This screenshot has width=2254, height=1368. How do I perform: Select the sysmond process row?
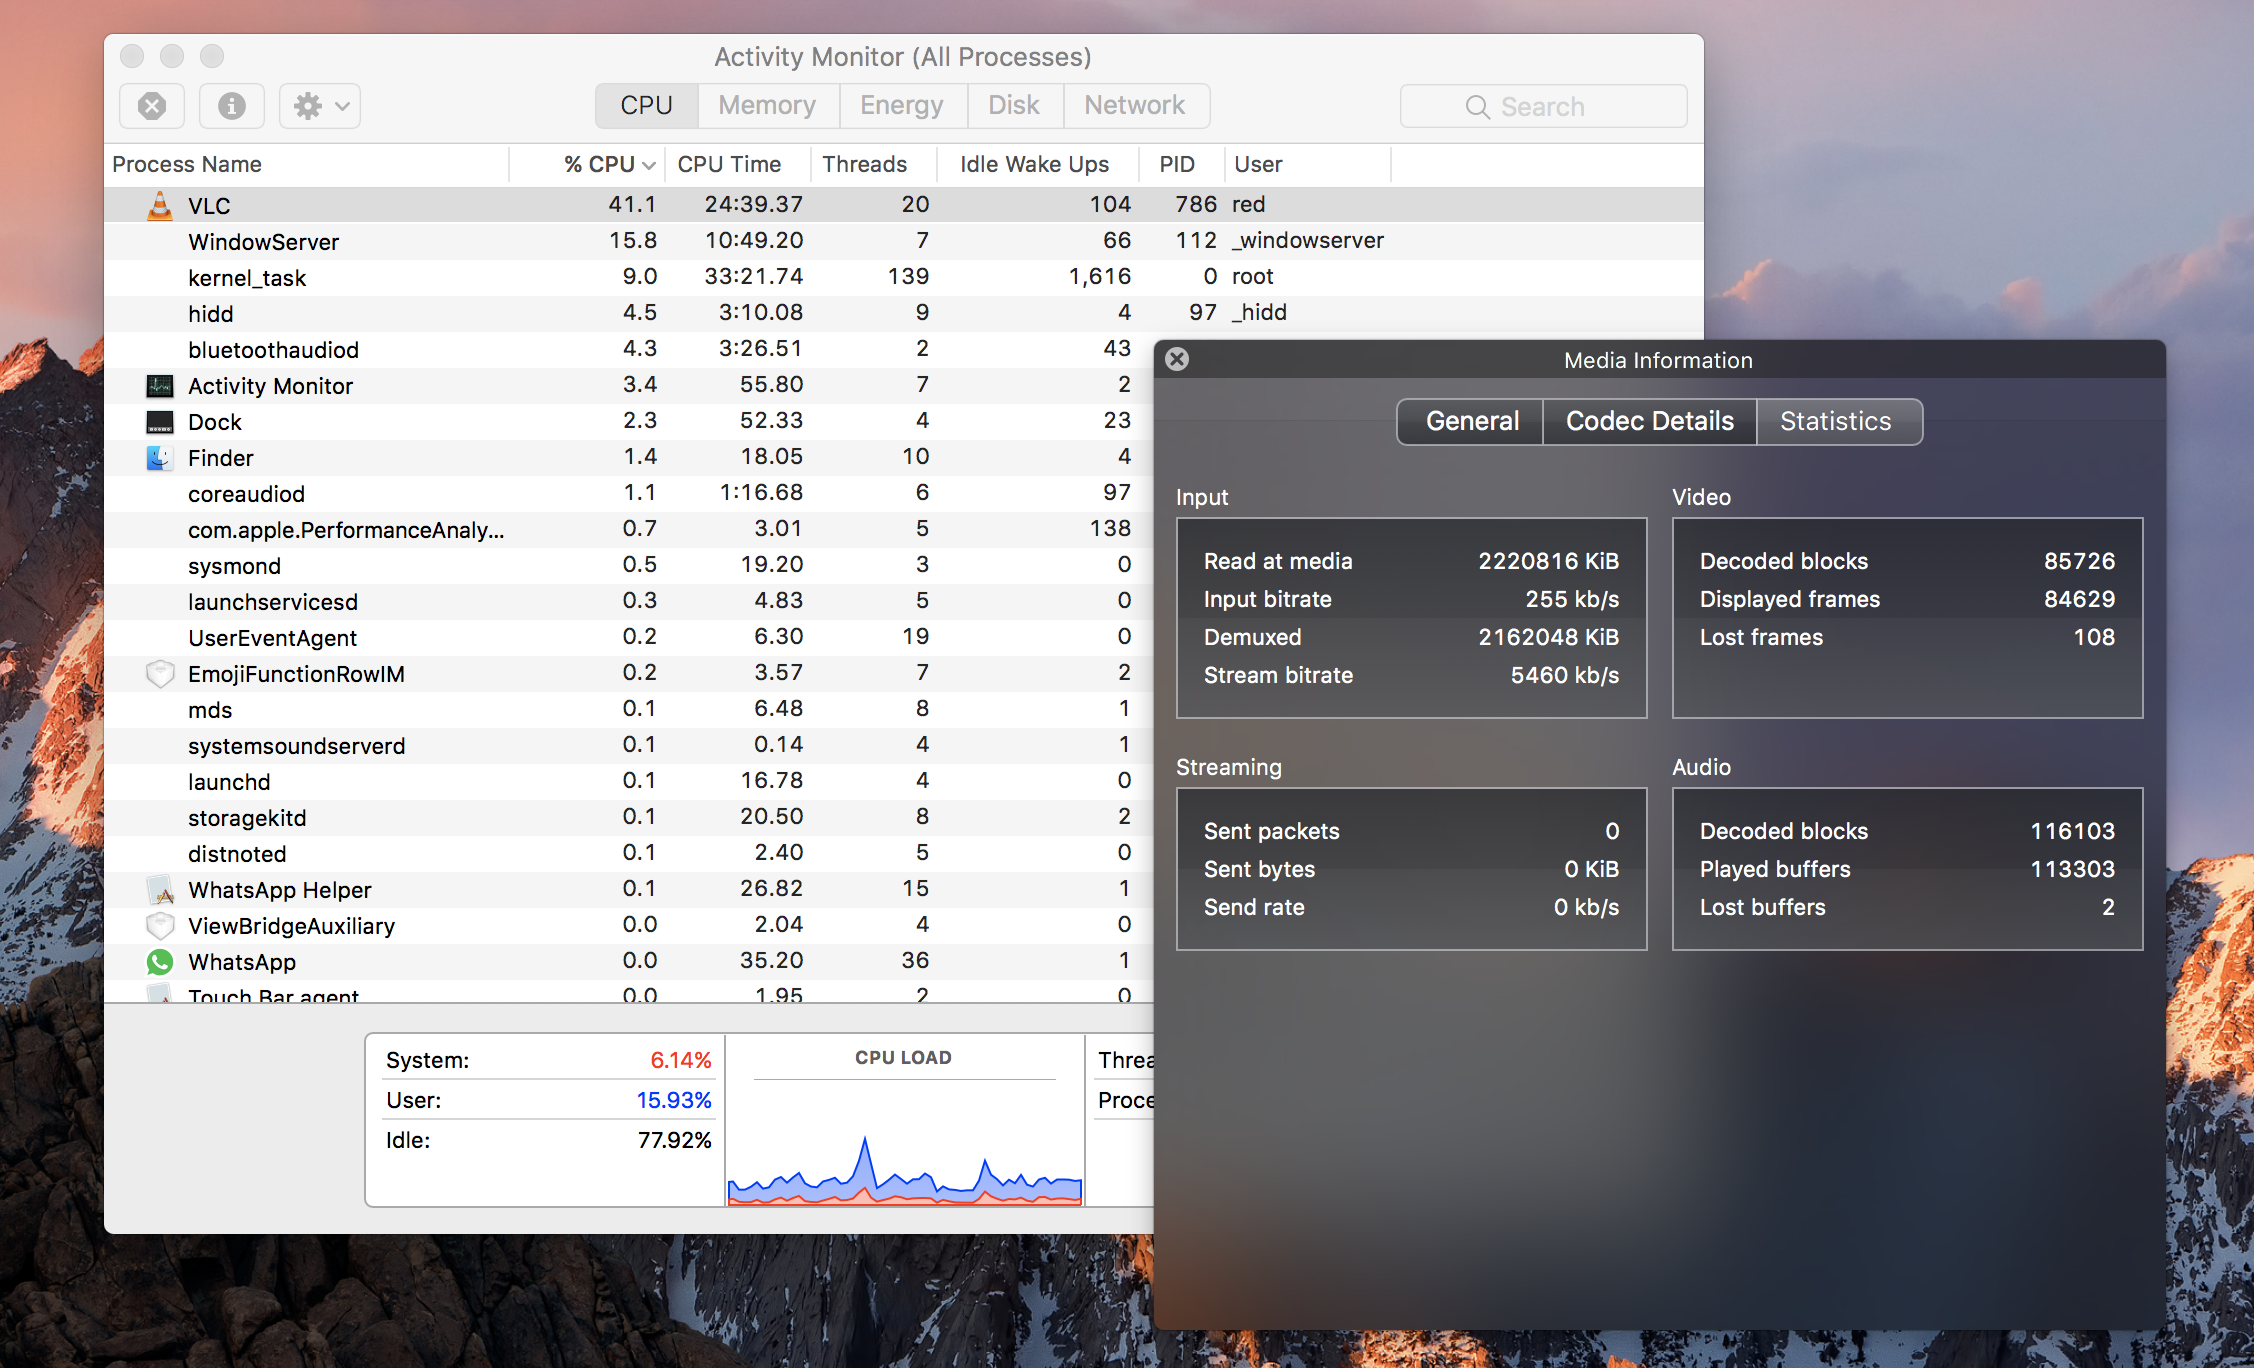point(629,565)
